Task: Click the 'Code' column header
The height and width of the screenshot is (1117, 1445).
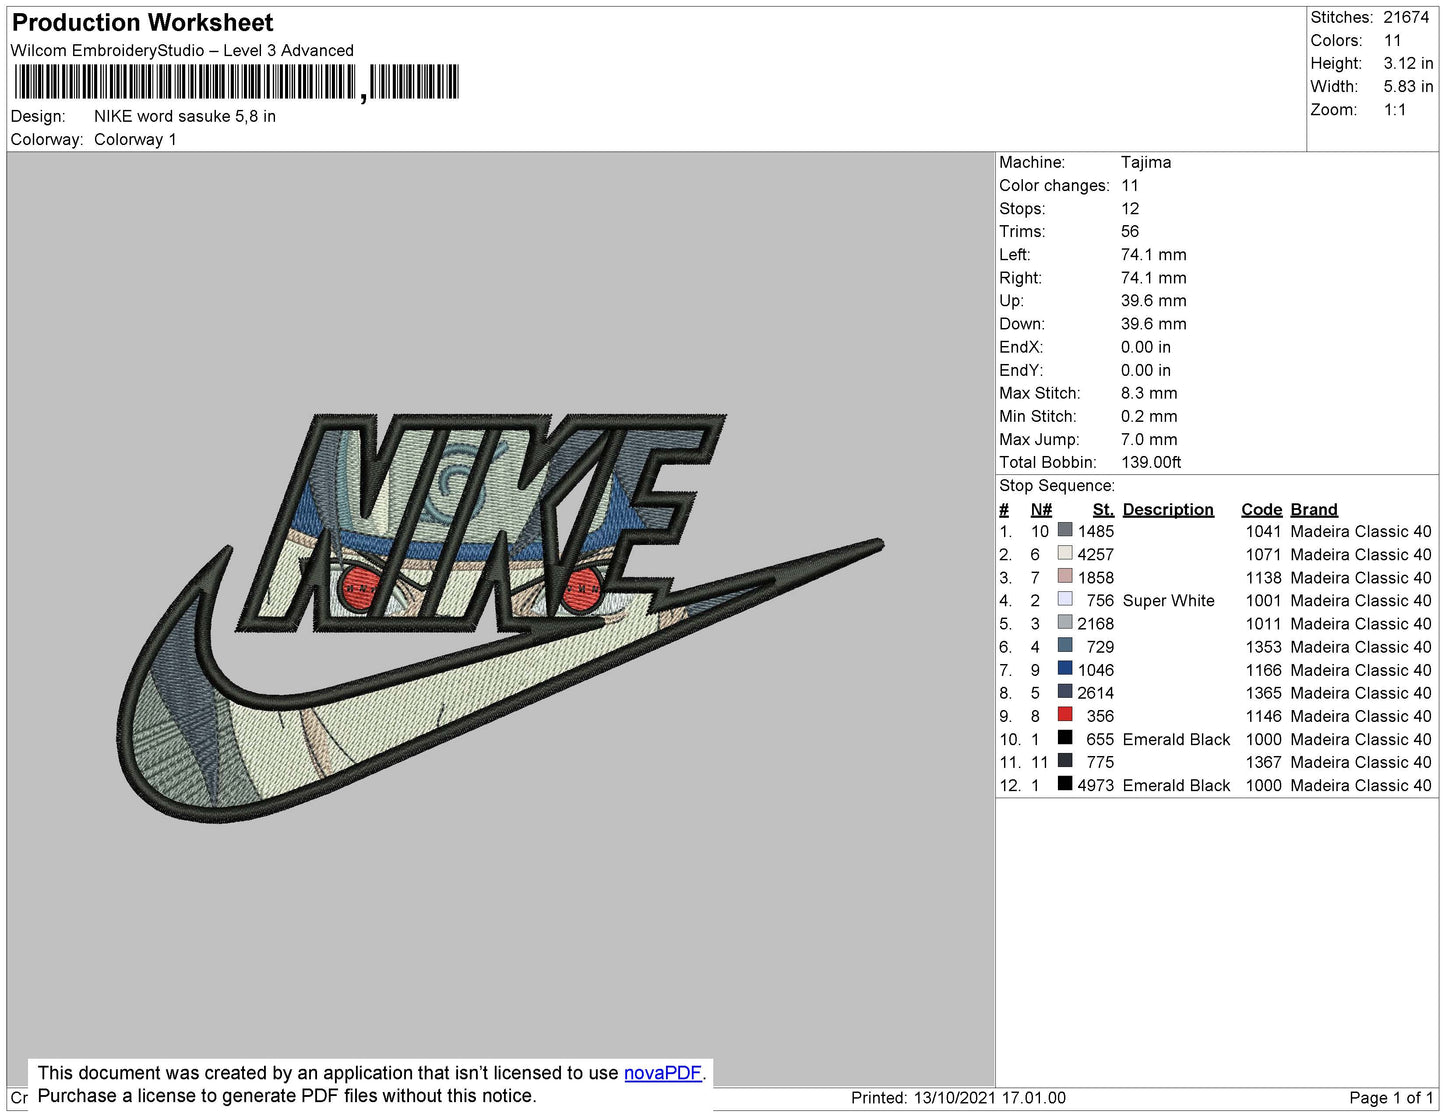Action: coord(1262,509)
